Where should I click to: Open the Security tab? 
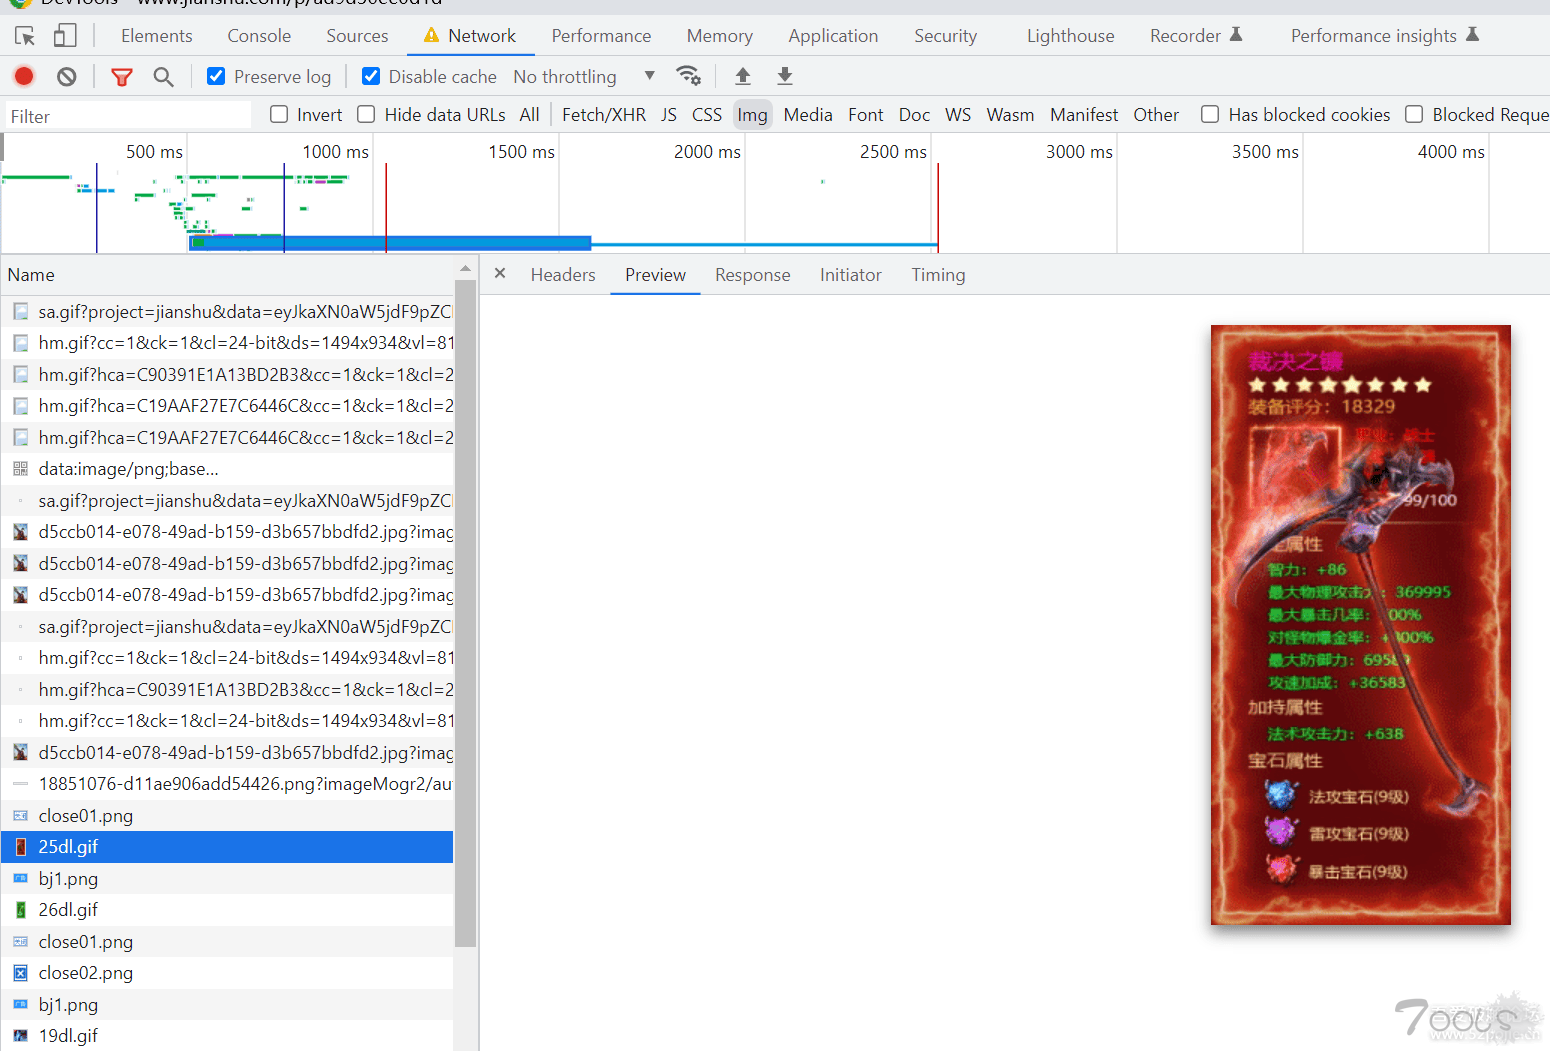[x=945, y=36]
